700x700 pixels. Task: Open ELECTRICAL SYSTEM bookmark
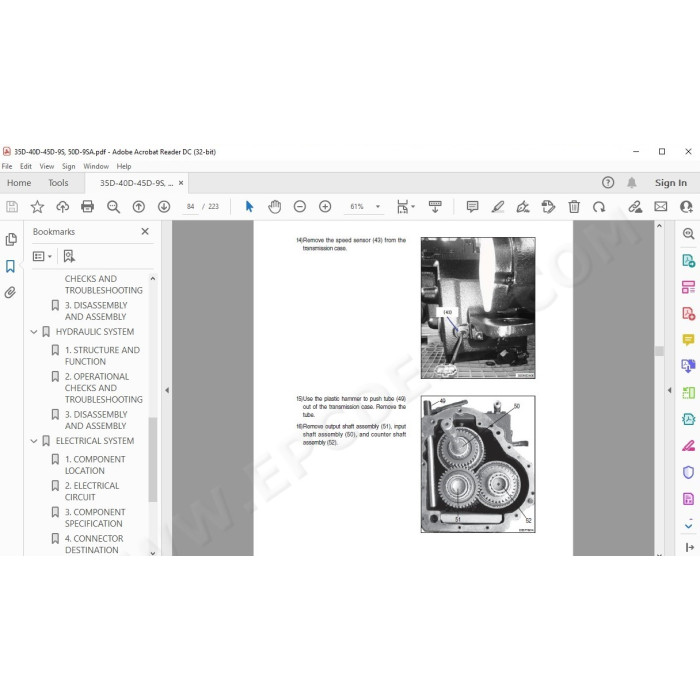[x=95, y=441]
